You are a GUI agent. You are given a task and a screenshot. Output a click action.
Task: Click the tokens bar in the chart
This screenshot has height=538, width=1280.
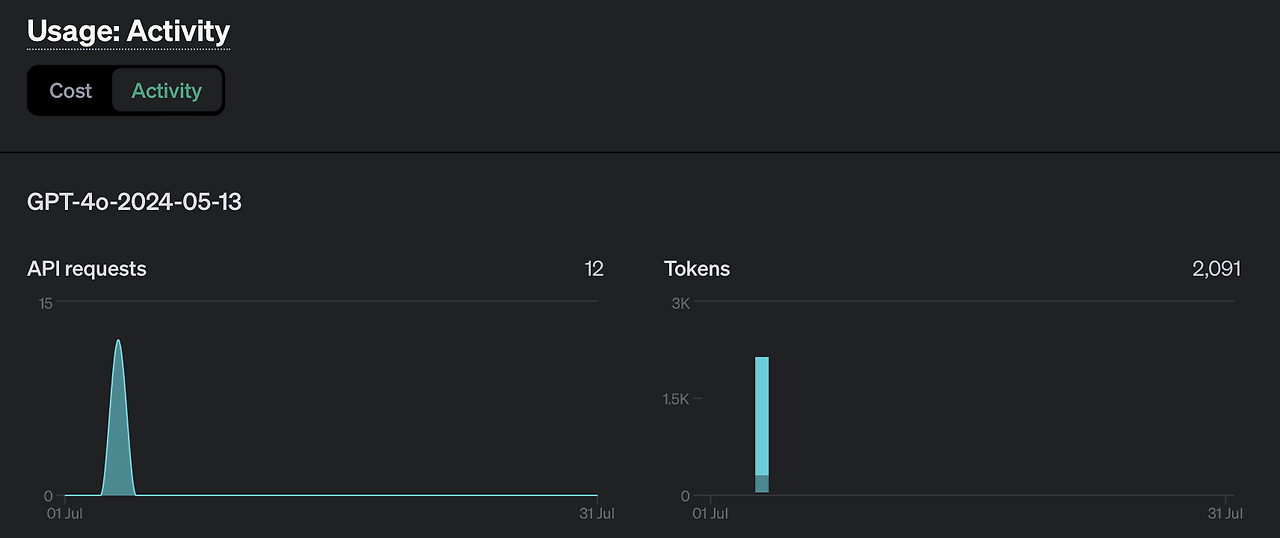tap(762, 424)
